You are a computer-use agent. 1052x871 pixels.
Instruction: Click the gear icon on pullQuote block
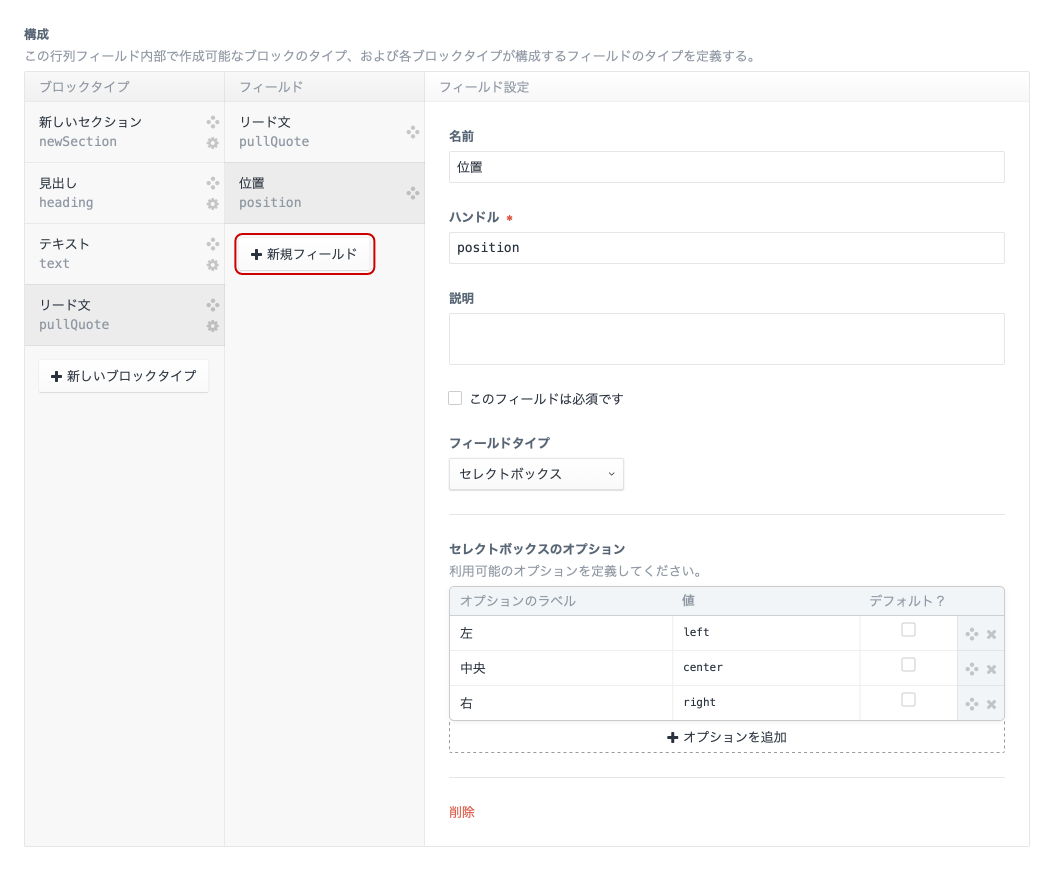(x=212, y=326)
